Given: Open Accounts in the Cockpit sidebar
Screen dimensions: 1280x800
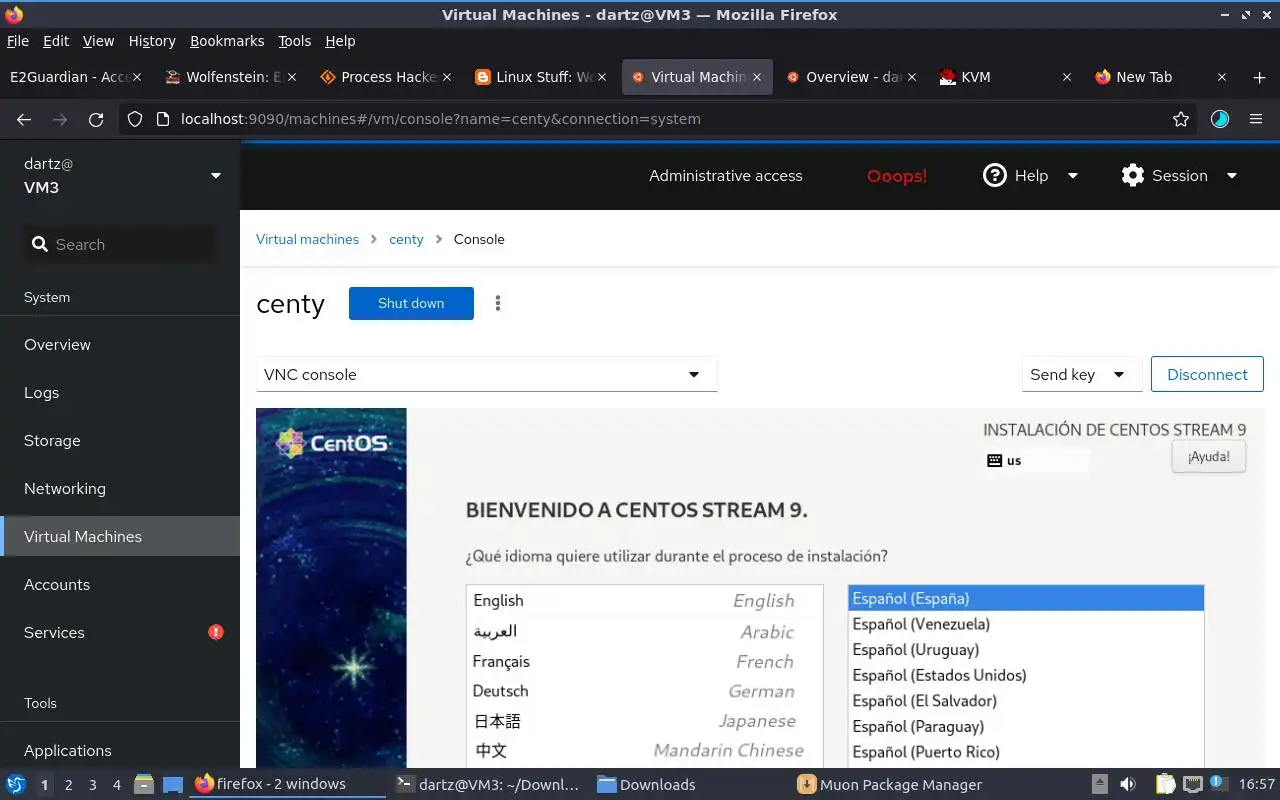Looking at the screenshot, I should click(120, 584).
